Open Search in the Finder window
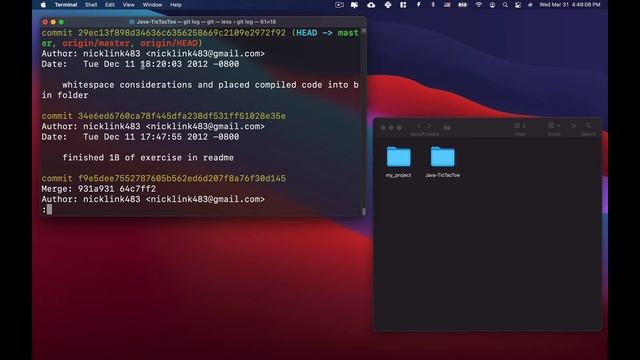640x360 pixels. (x=588, y=126)
